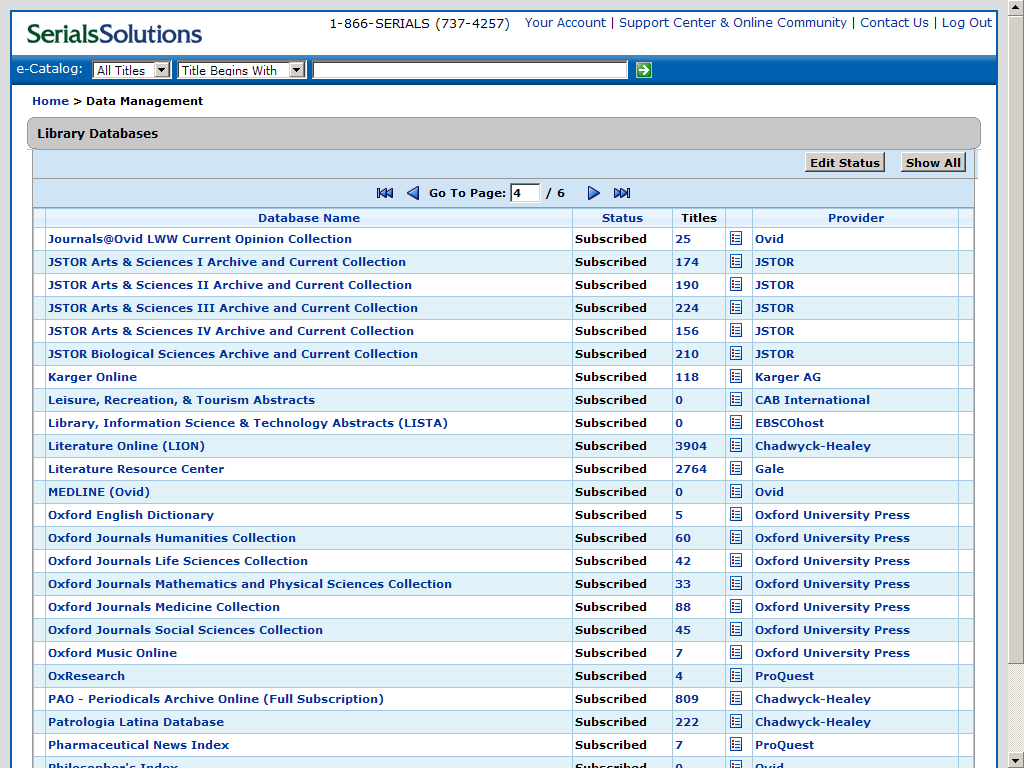Screen dimensions: 1024x768
Task: Open title list icon for Leisure, Recreation, & Tourism Abstracts
Action: coord(736,399)
